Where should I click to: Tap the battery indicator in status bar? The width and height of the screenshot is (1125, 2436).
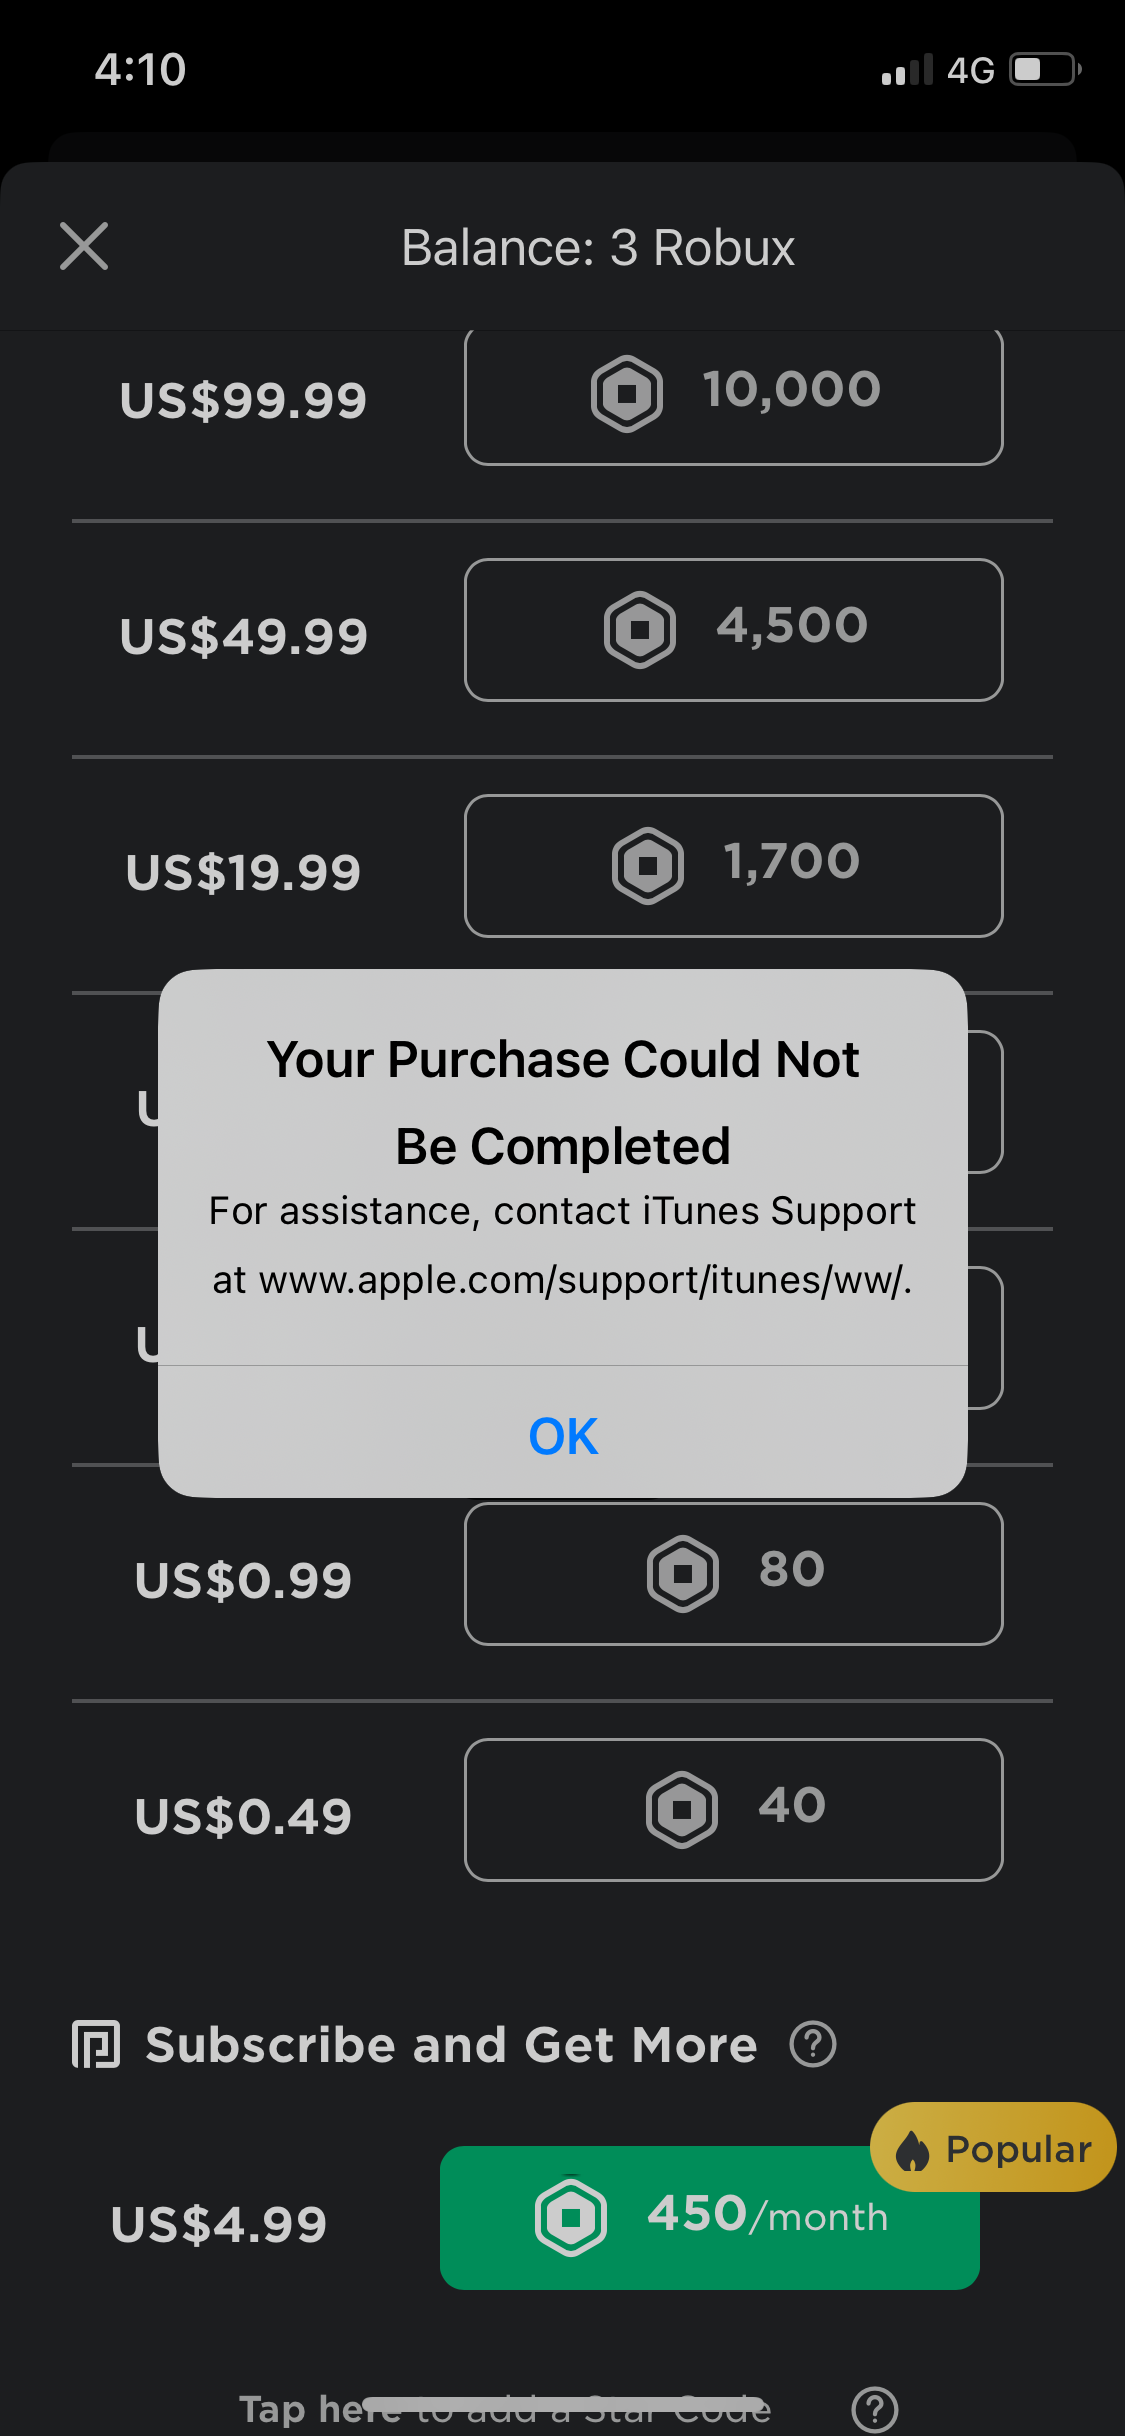1044,70
